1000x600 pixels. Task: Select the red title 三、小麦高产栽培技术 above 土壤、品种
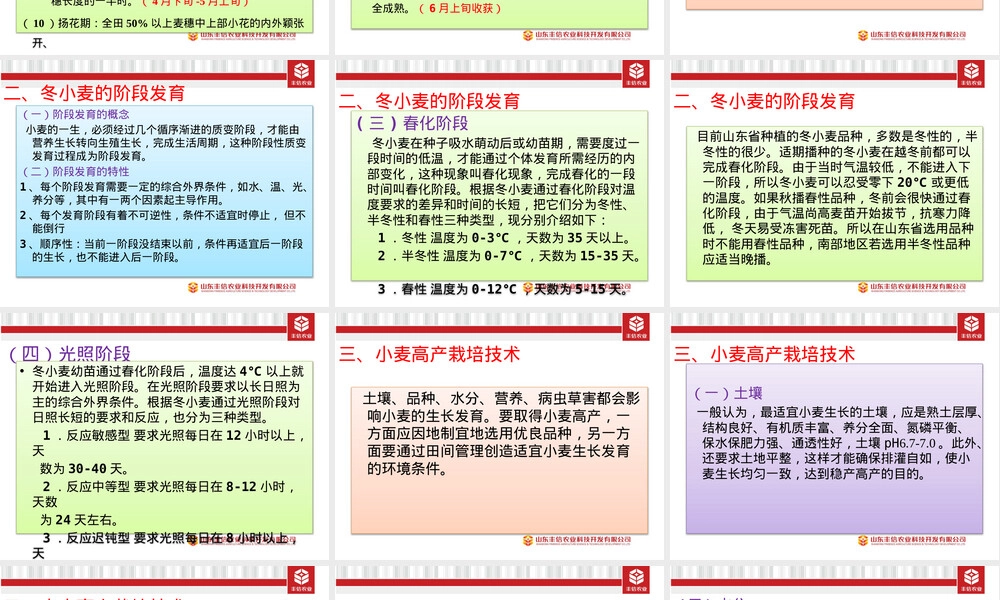429,354
